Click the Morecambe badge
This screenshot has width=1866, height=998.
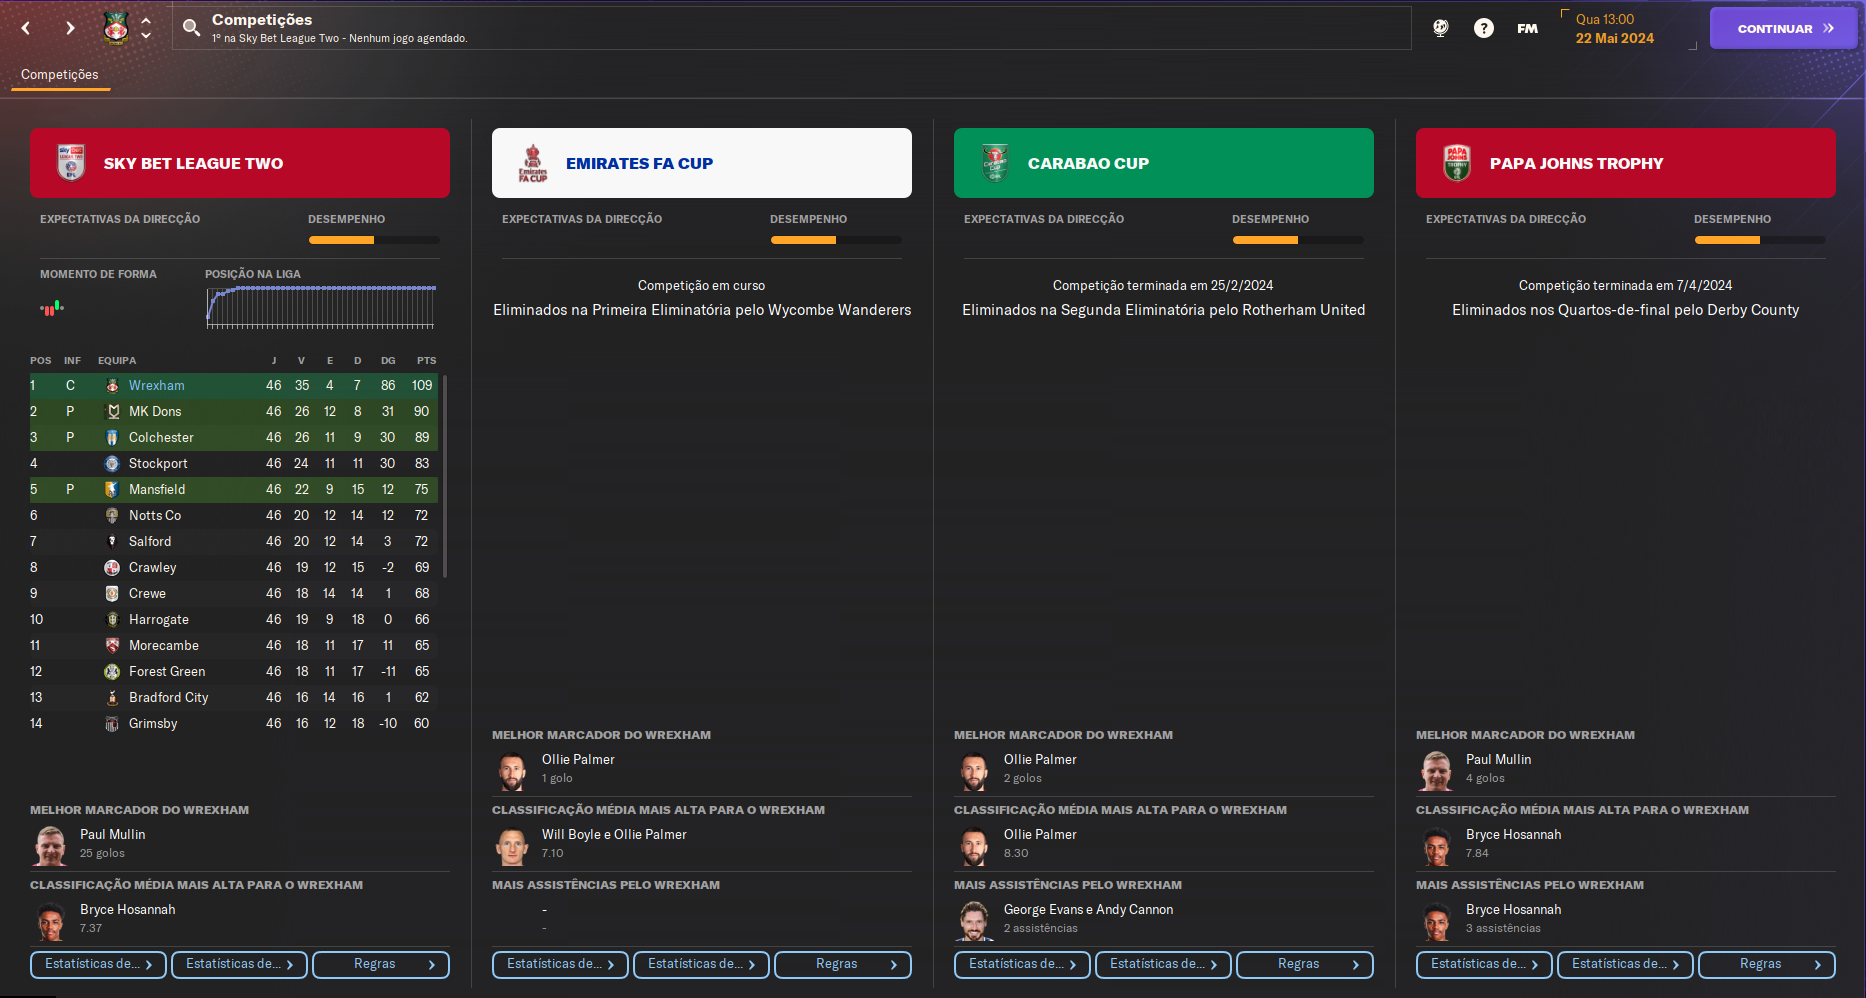(x=112, y=646)
